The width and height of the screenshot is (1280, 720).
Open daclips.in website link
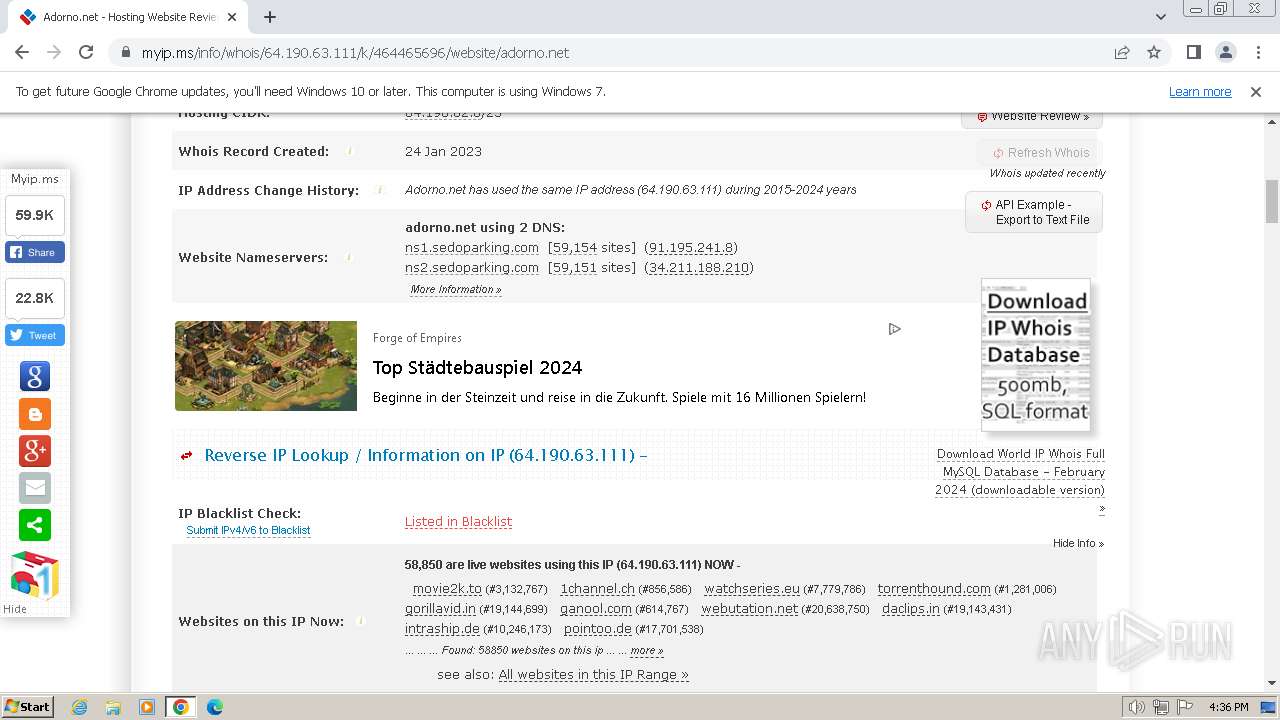911,609
